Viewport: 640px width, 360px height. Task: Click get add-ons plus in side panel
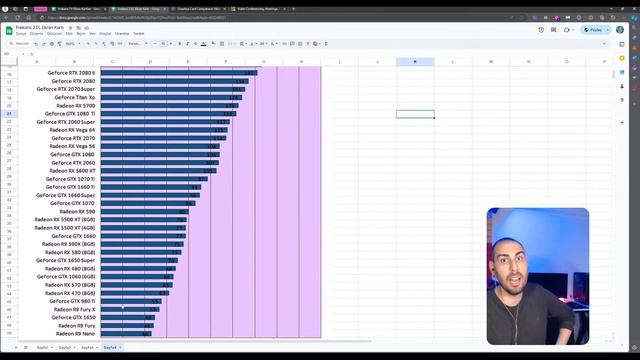coord(622,122)
